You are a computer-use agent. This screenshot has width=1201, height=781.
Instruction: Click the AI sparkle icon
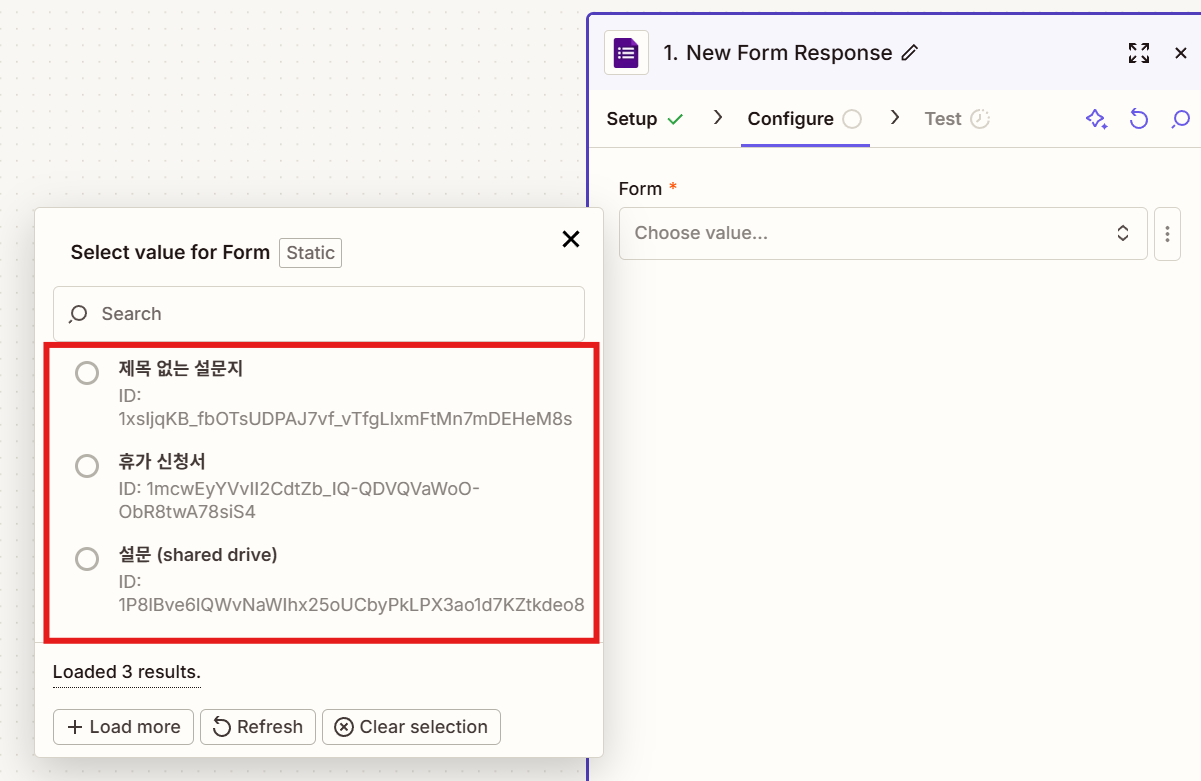pos(1096,119)
